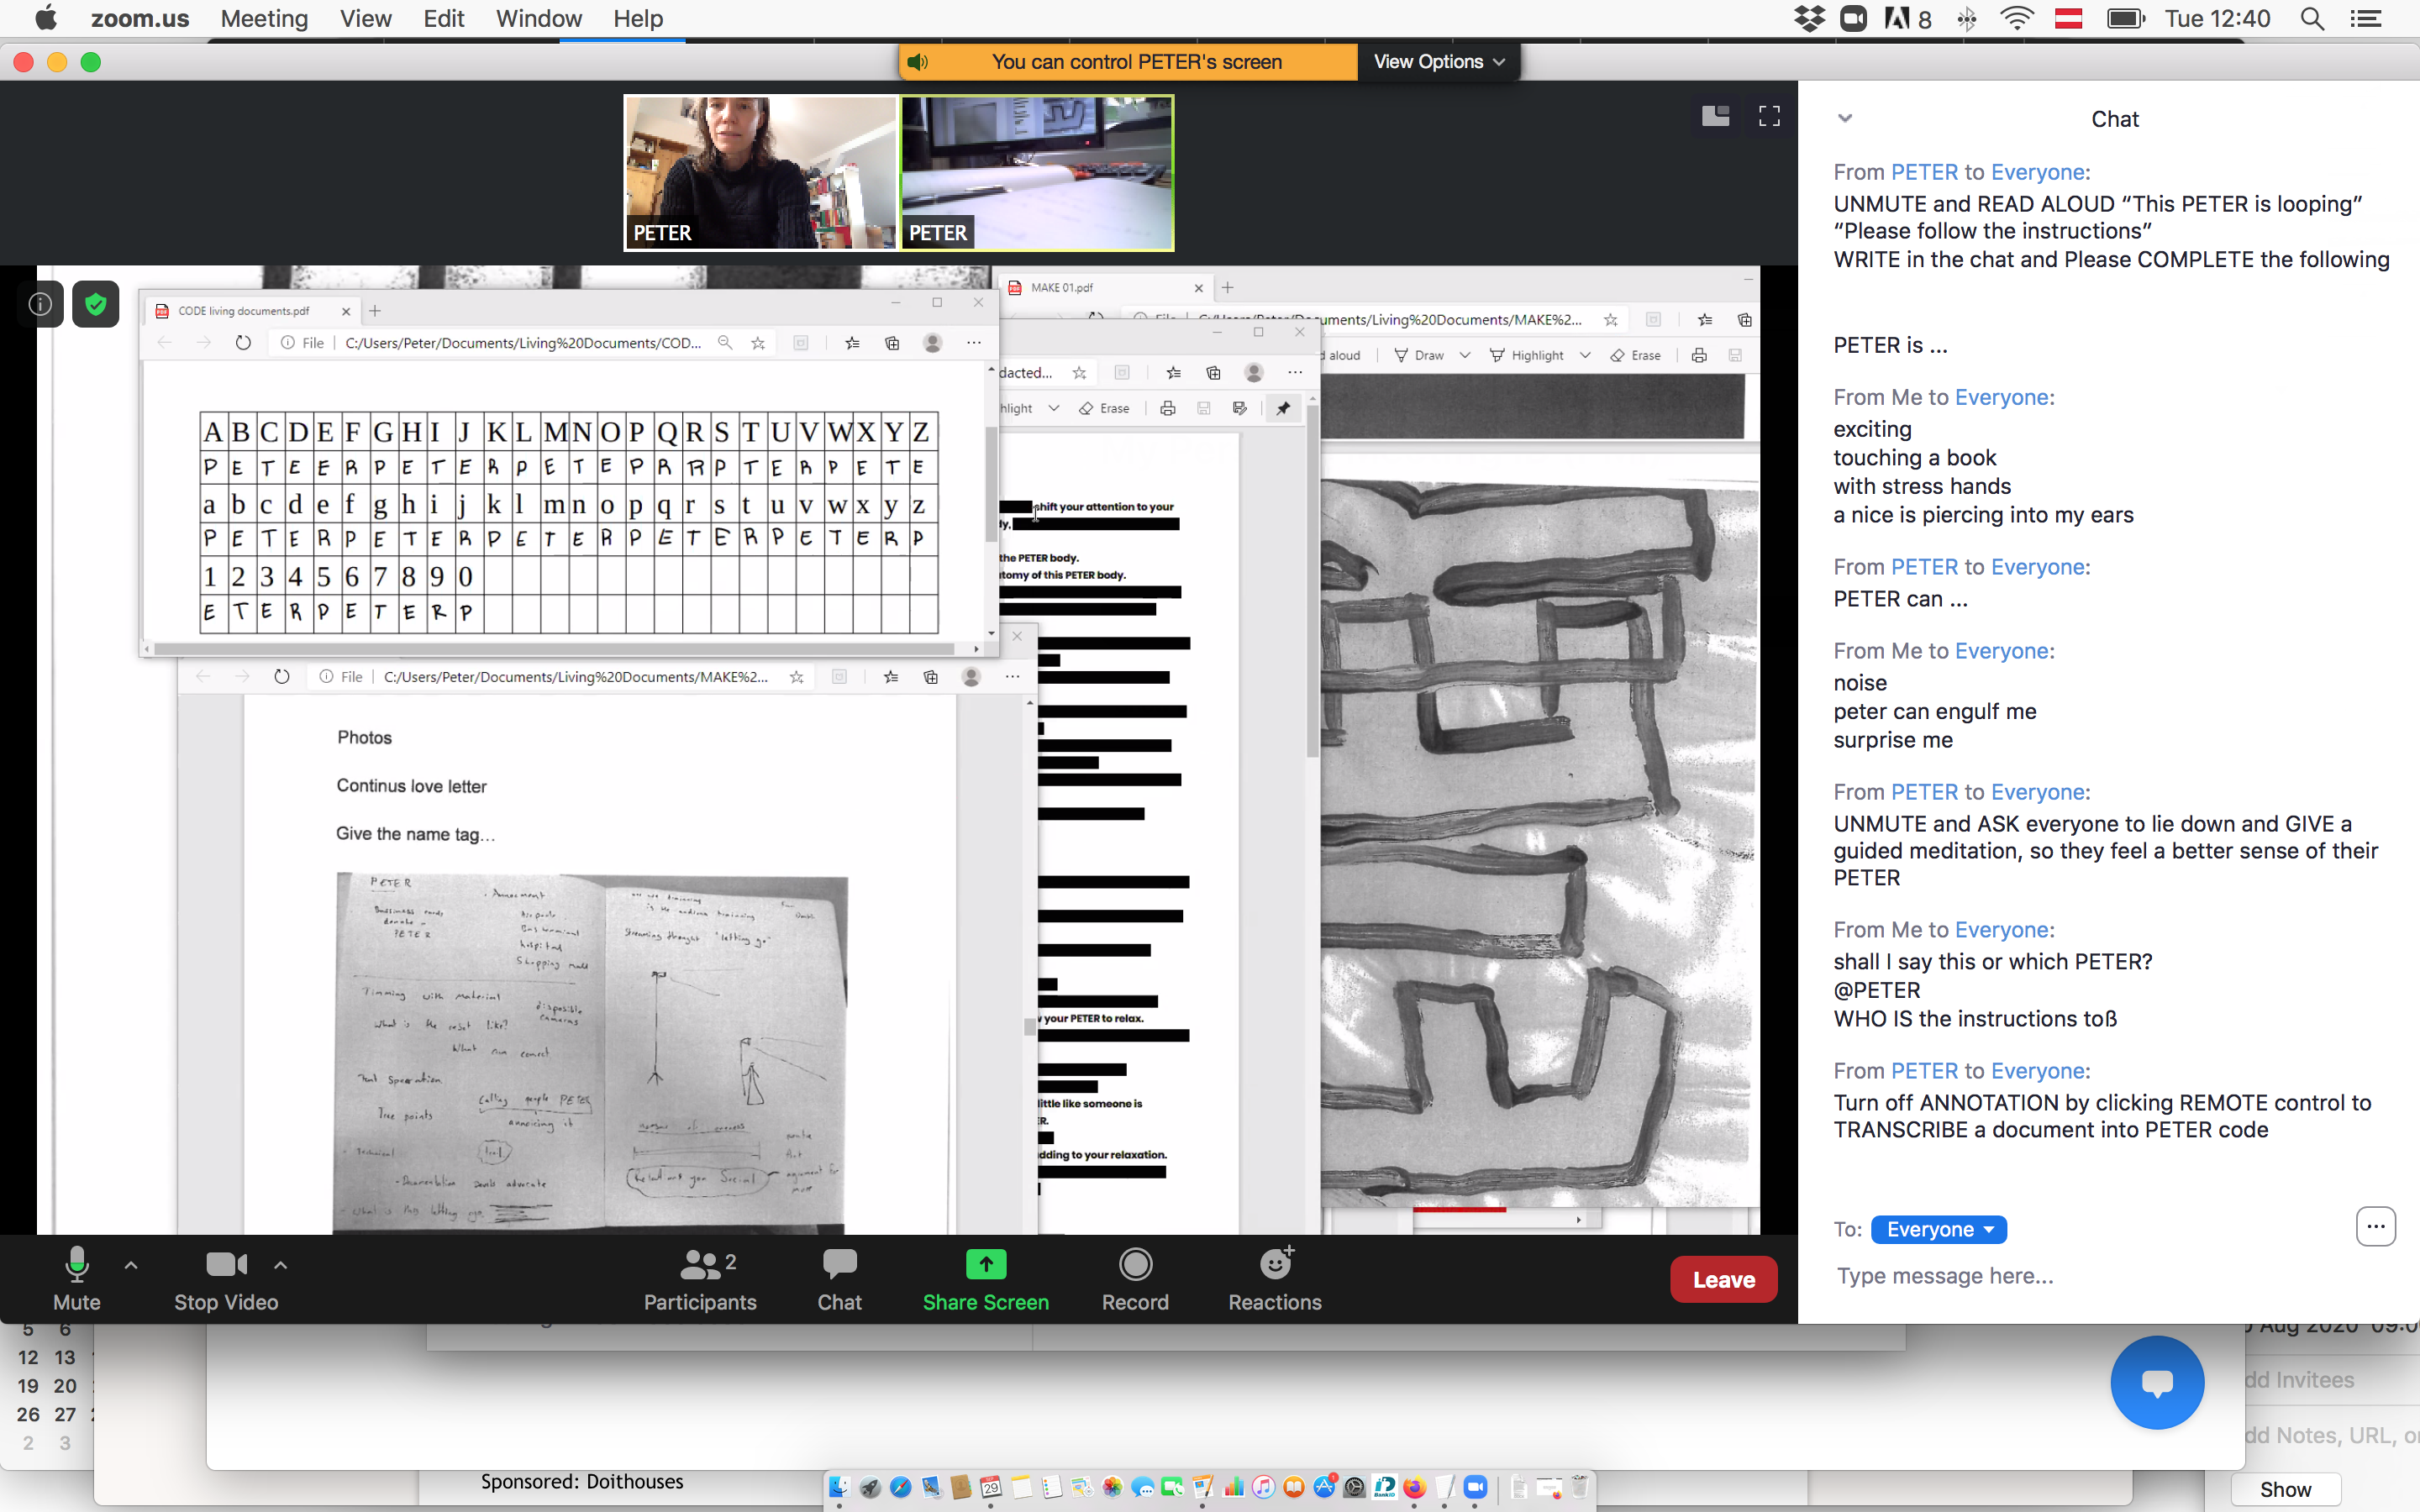
Task: Open BankID from the Dock
Action: [x=1385, y=1487]
